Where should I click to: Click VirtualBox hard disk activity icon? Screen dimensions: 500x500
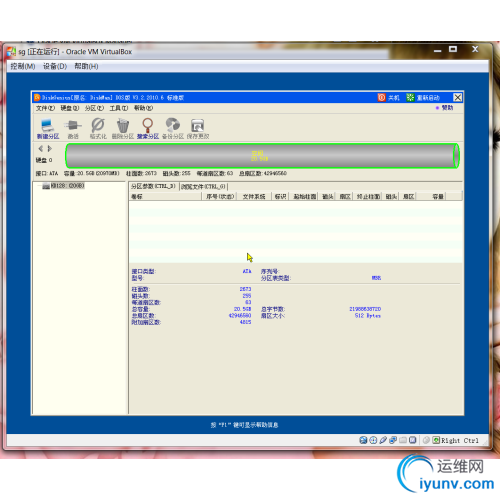tap(363, 440)
